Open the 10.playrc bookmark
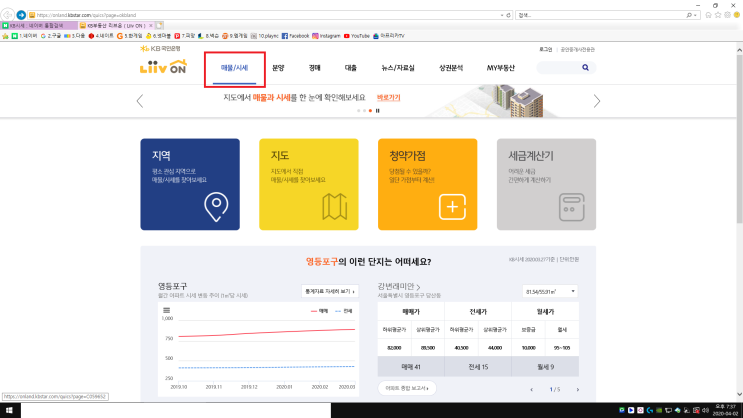This screenshot has width=743, height=418. [x=264, y=36]
